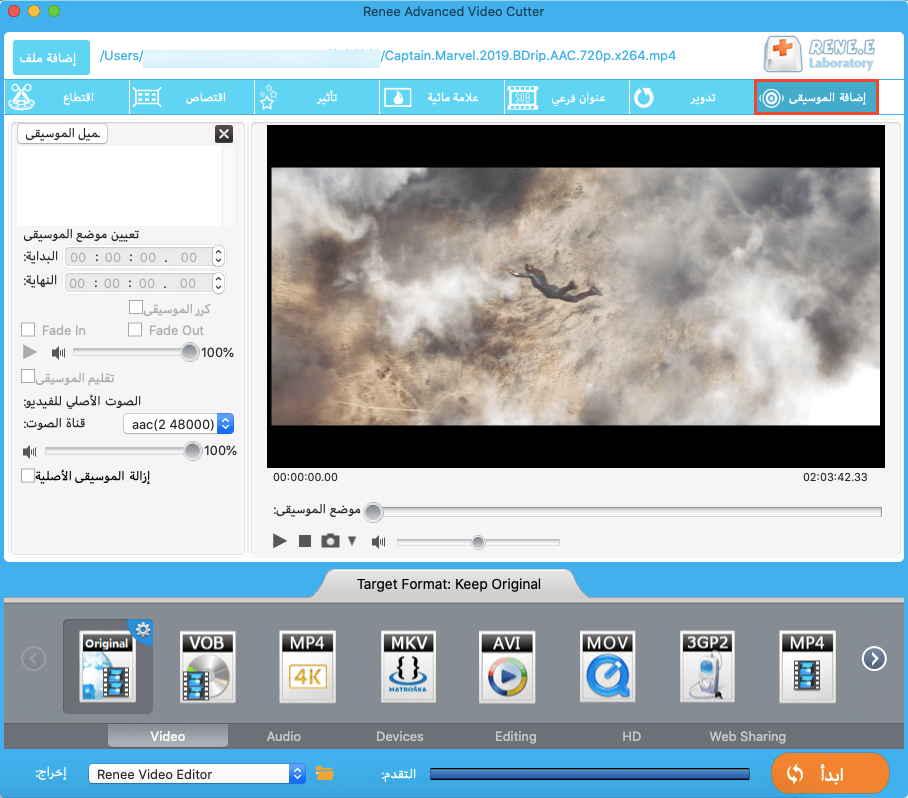
Task: Select the MP4 4K format icon
Action: point(307,666)
